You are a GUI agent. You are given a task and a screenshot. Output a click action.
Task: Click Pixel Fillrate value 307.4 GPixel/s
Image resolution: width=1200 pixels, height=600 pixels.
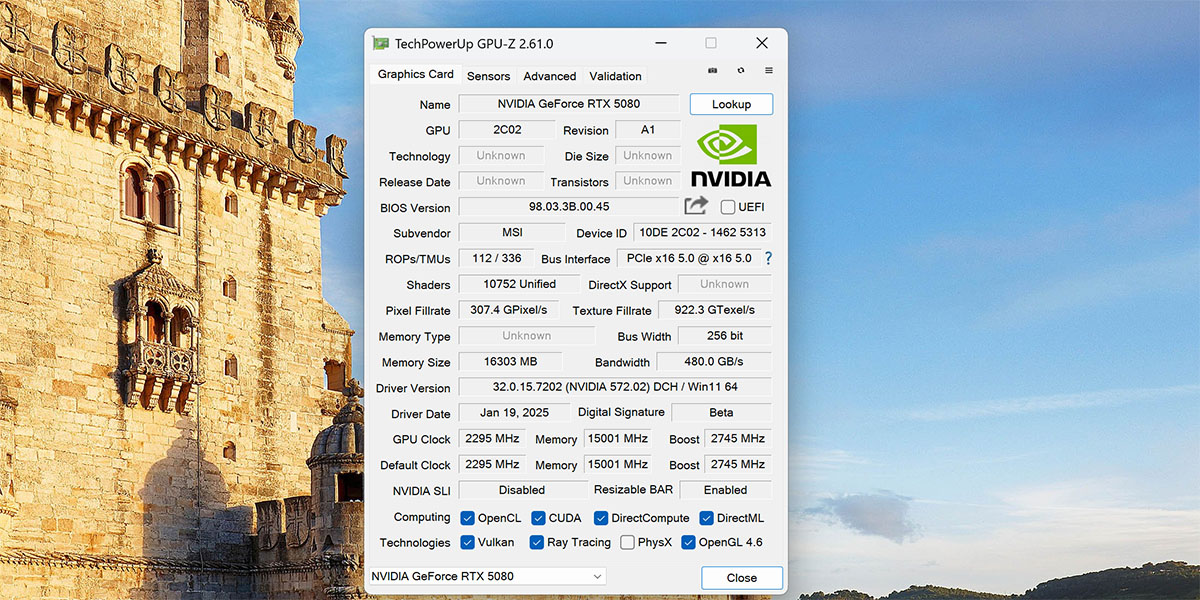pyautogui.click(x=508, y=310)
